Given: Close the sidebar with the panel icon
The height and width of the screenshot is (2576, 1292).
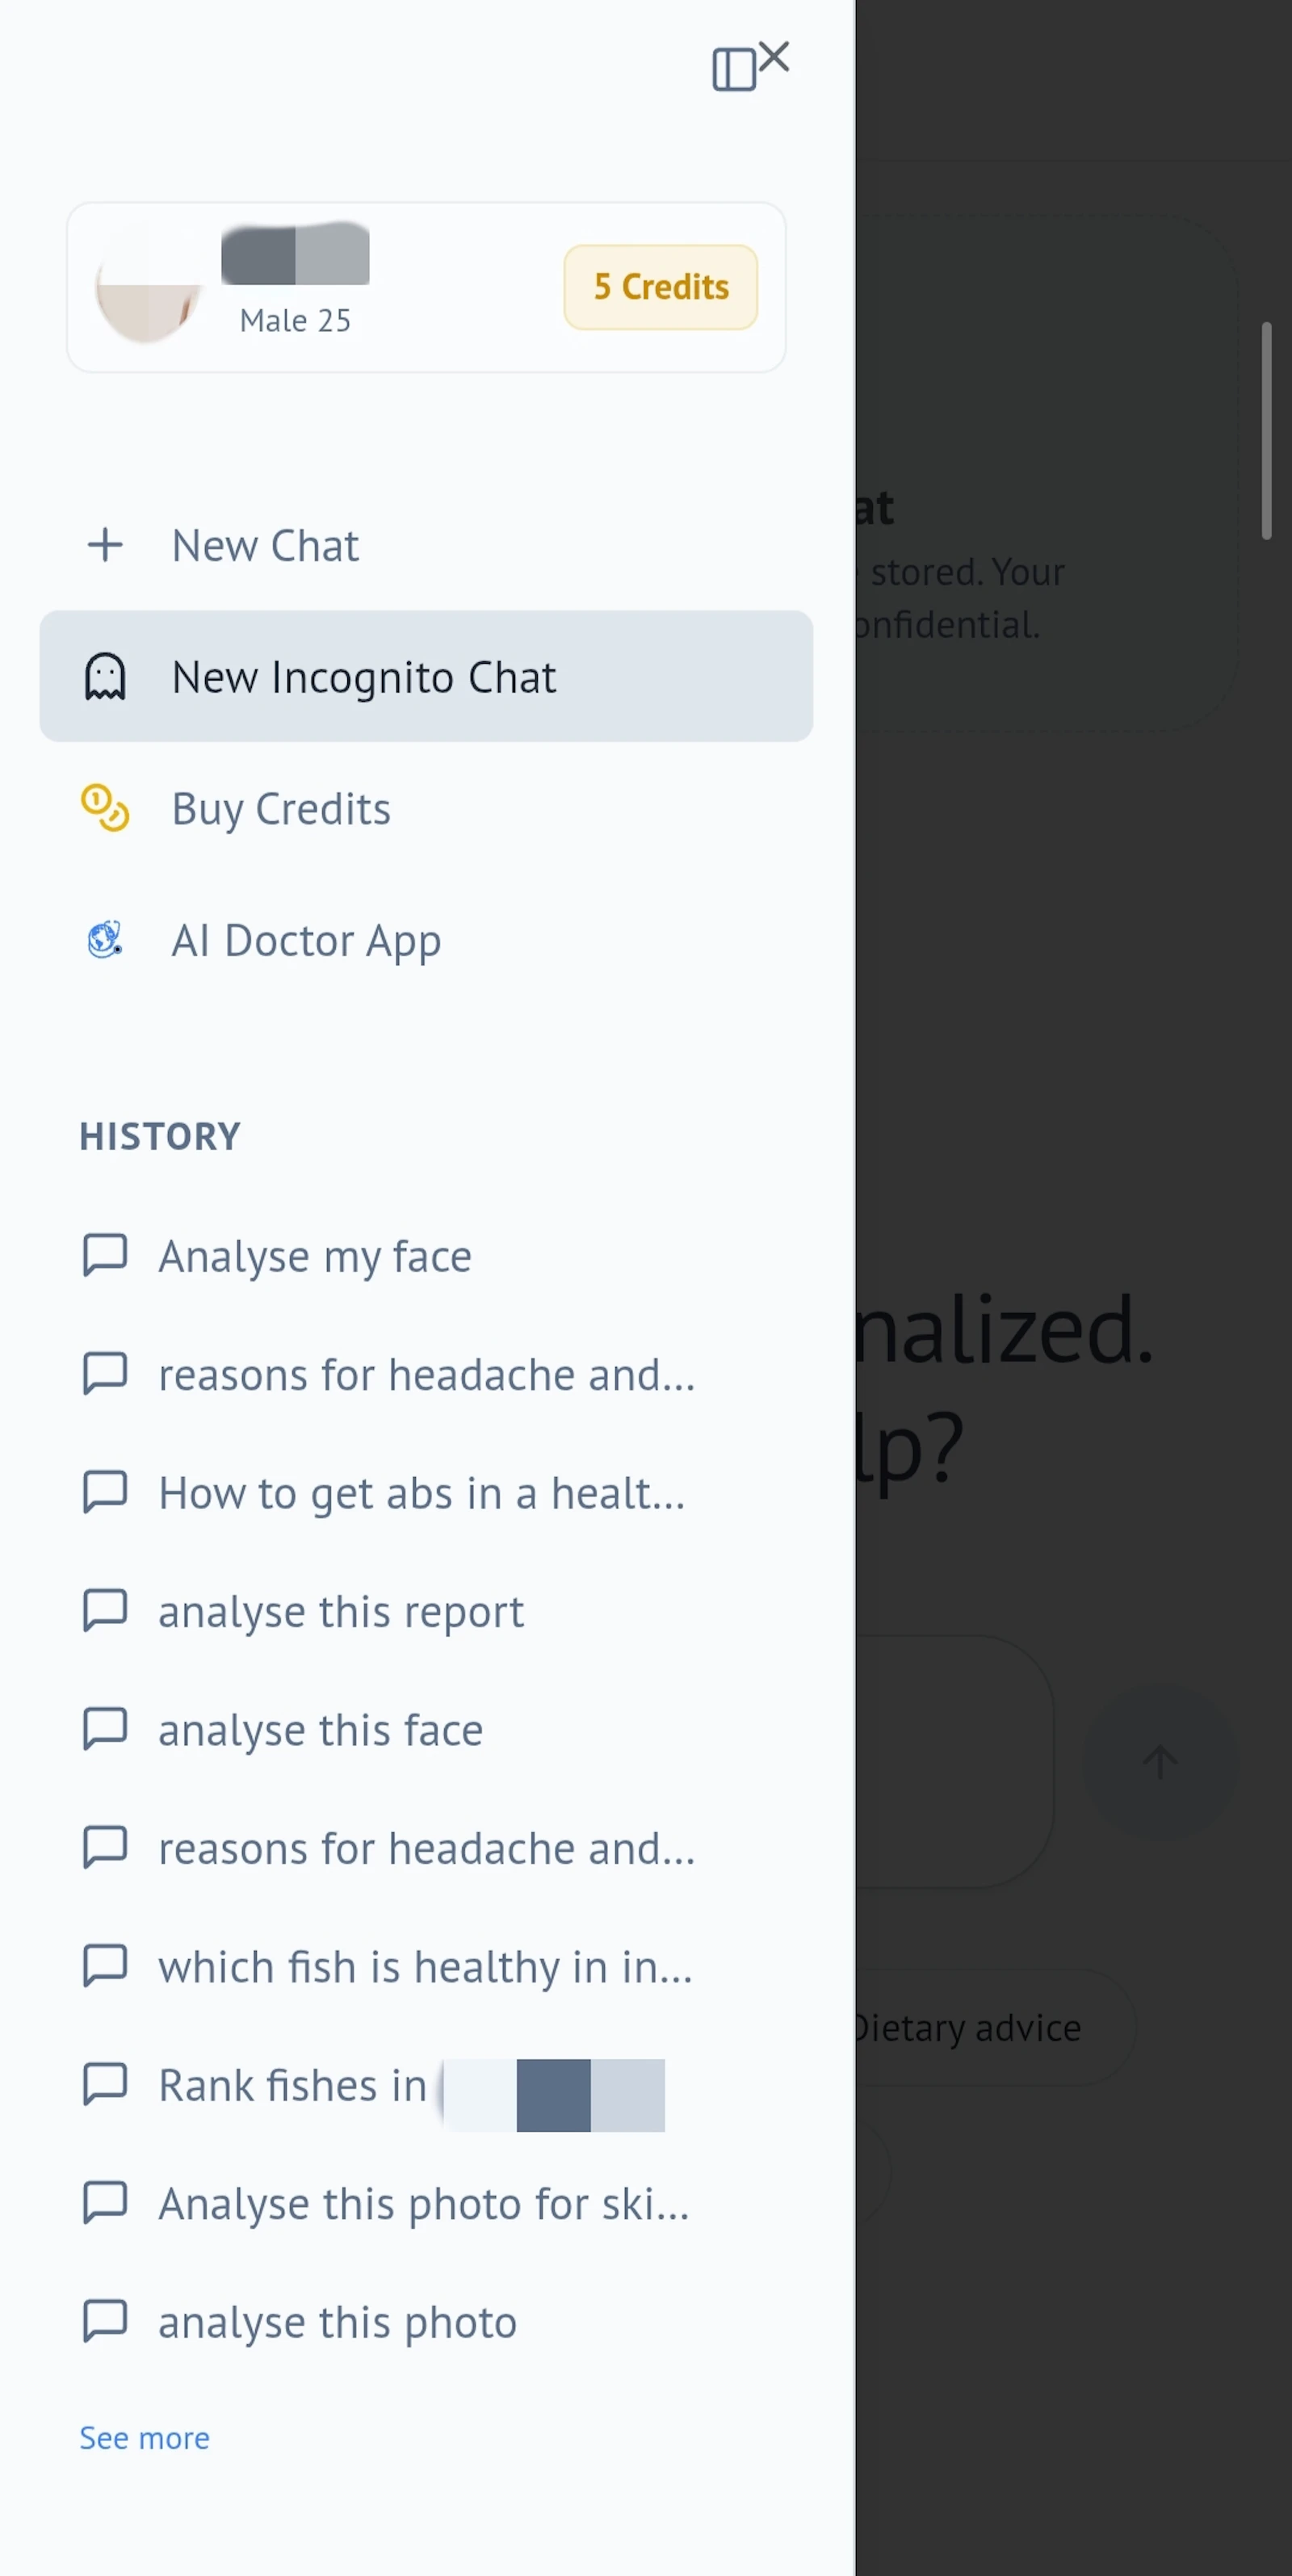Looking at the screenshot, I should pyautogui.click(x=734, y=70).
